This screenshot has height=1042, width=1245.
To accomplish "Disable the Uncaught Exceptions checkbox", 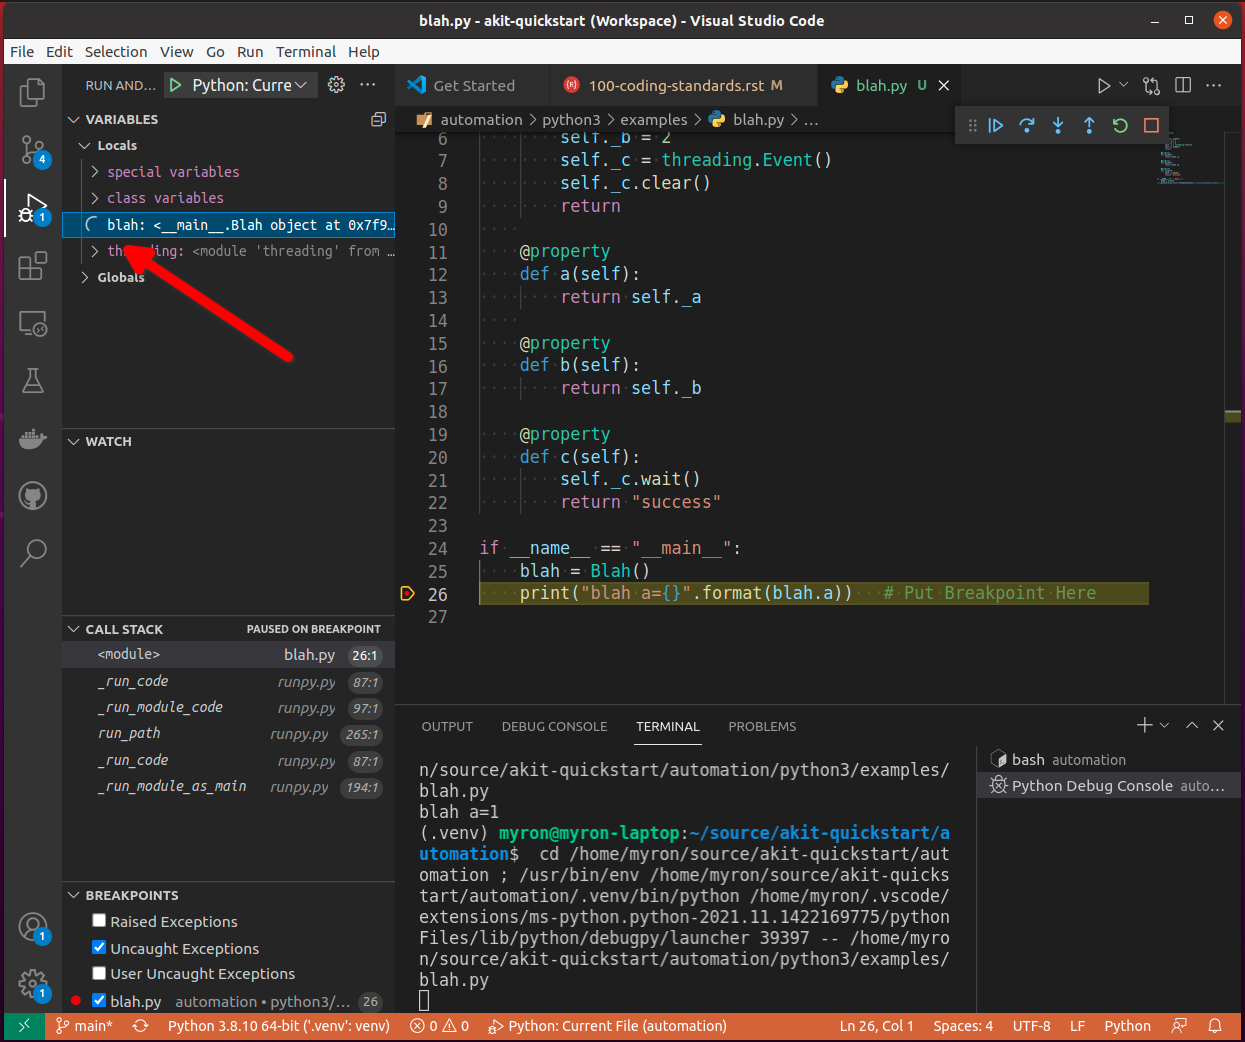I will (99, 947).
